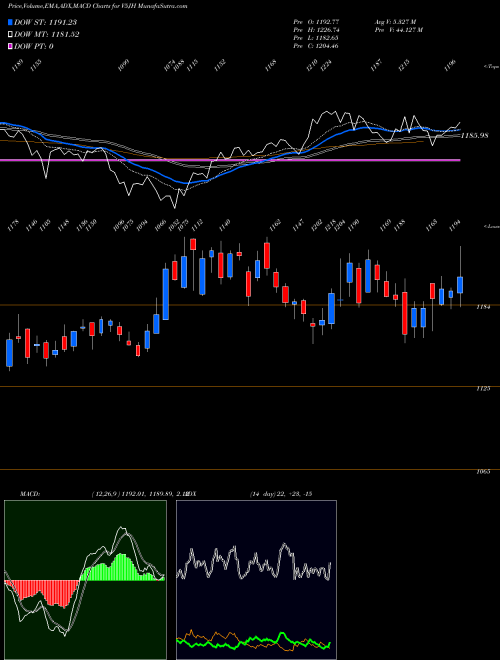The image size is (500, 660).
Task: Click the 'Pre O: 1192.77' value
Action: pyautogui.click(x=316, y=22)
